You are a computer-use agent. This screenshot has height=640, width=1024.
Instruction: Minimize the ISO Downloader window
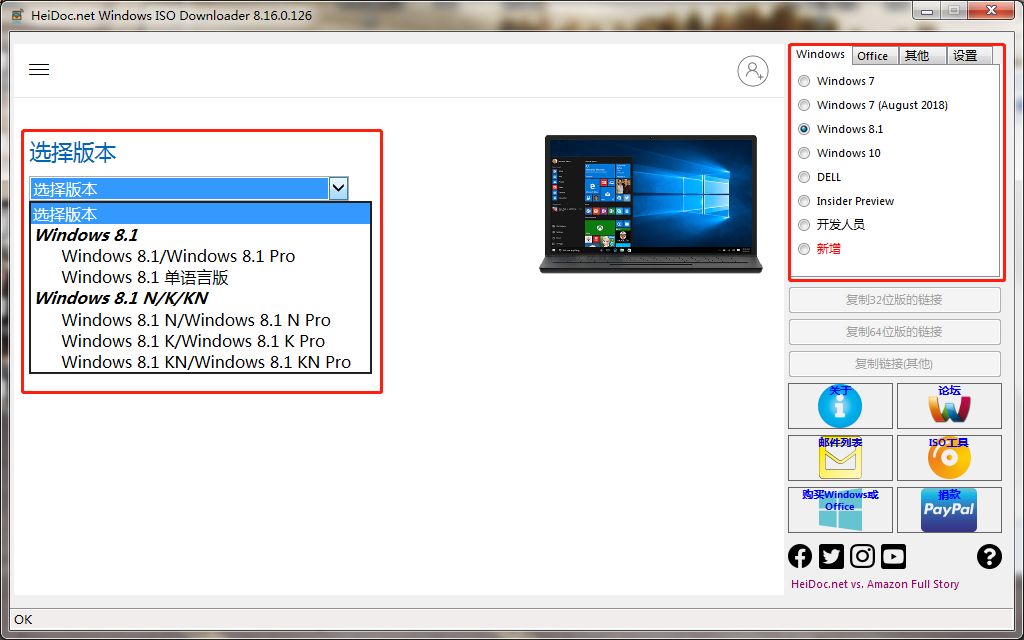tap(927, 10)
